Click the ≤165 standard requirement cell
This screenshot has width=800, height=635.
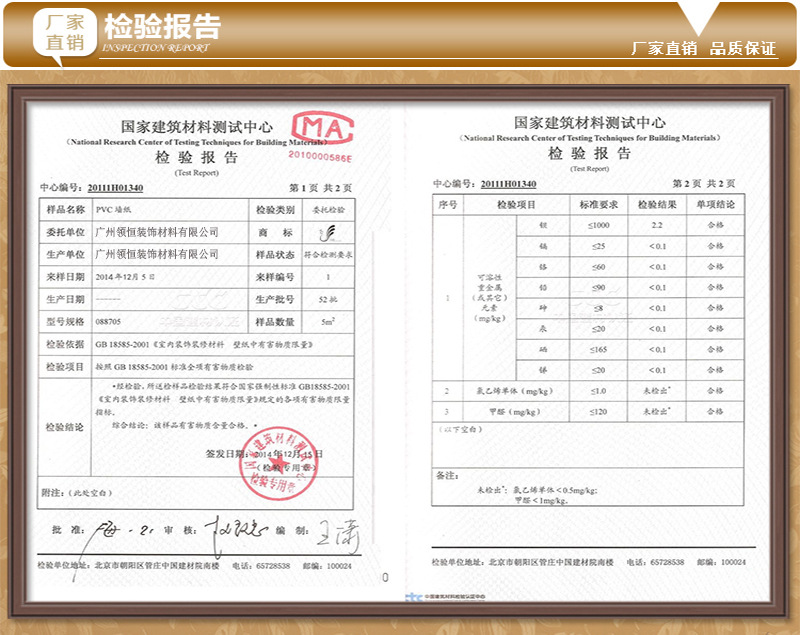(598, 349)
